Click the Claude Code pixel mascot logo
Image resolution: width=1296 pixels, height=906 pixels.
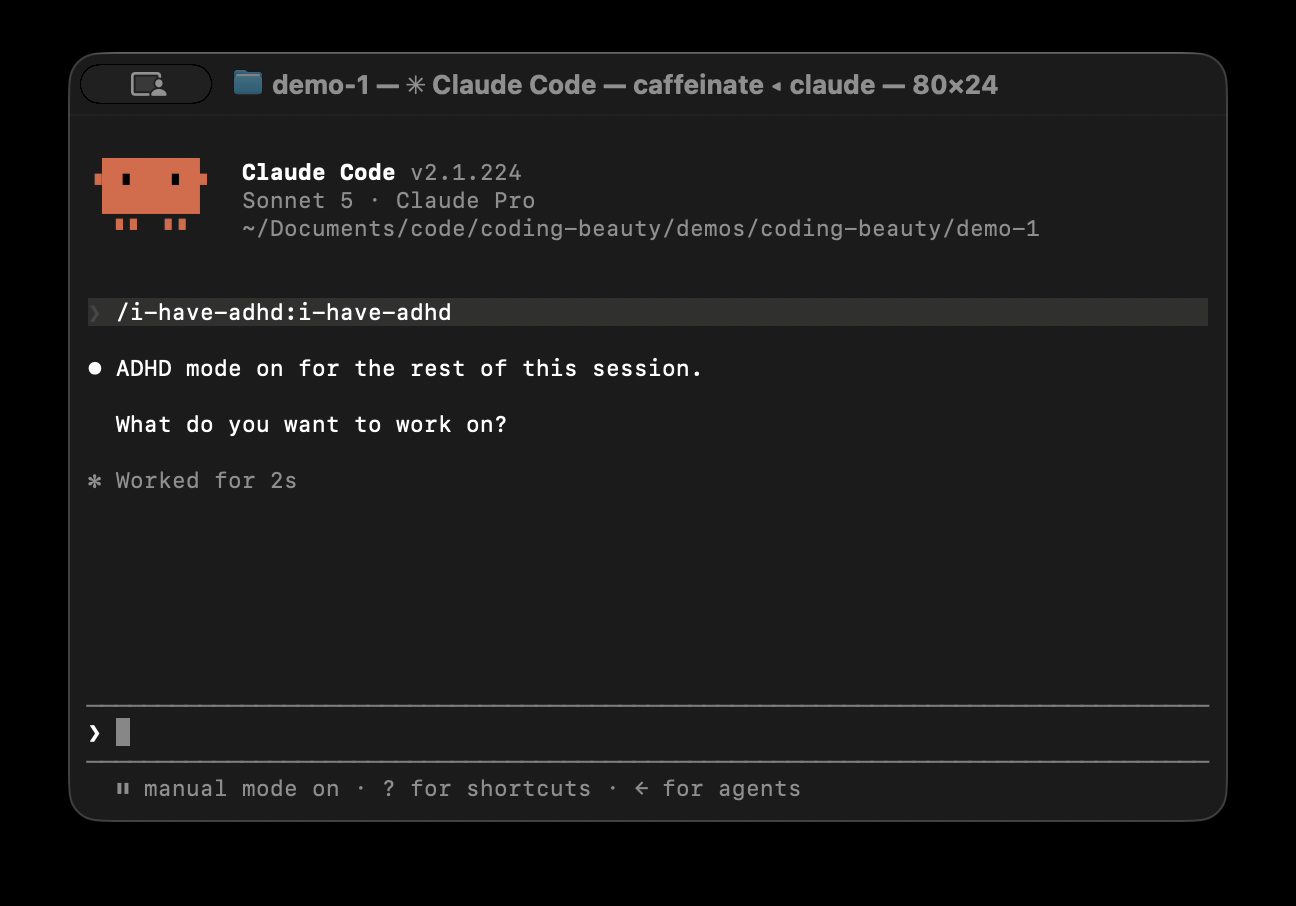[150, 193]
